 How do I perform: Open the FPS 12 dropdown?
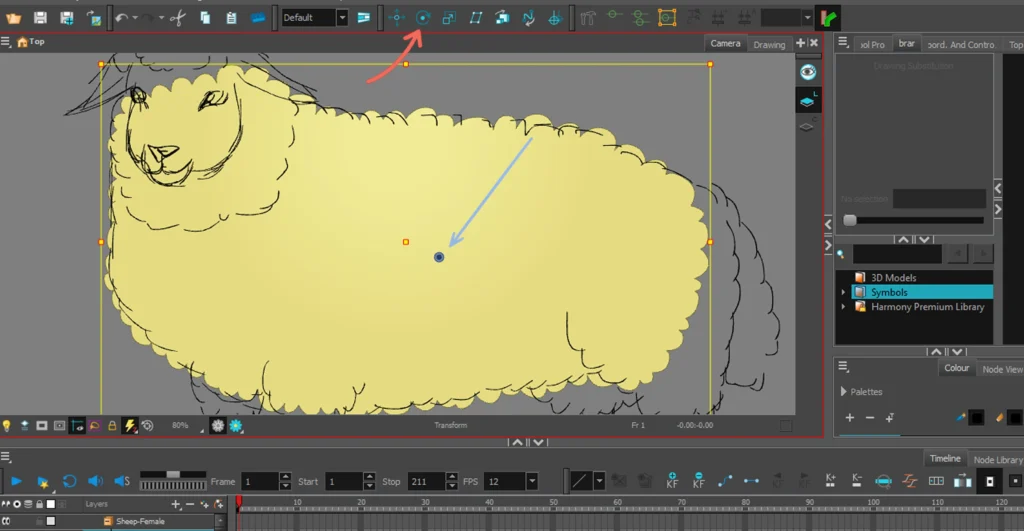click(532, 482)
